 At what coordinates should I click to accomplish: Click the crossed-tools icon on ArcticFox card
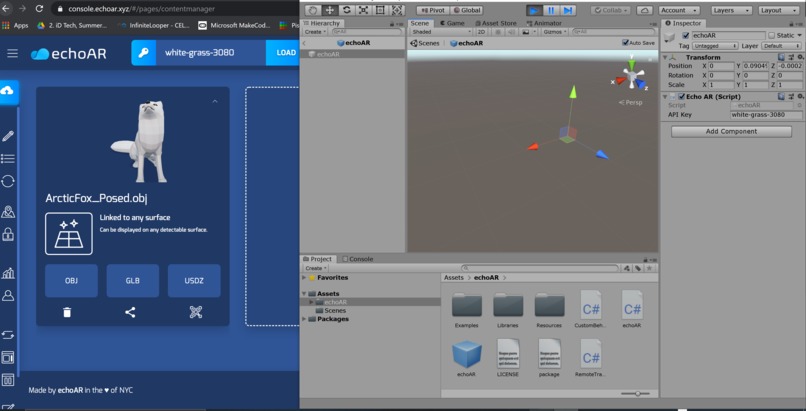point(196,312)
